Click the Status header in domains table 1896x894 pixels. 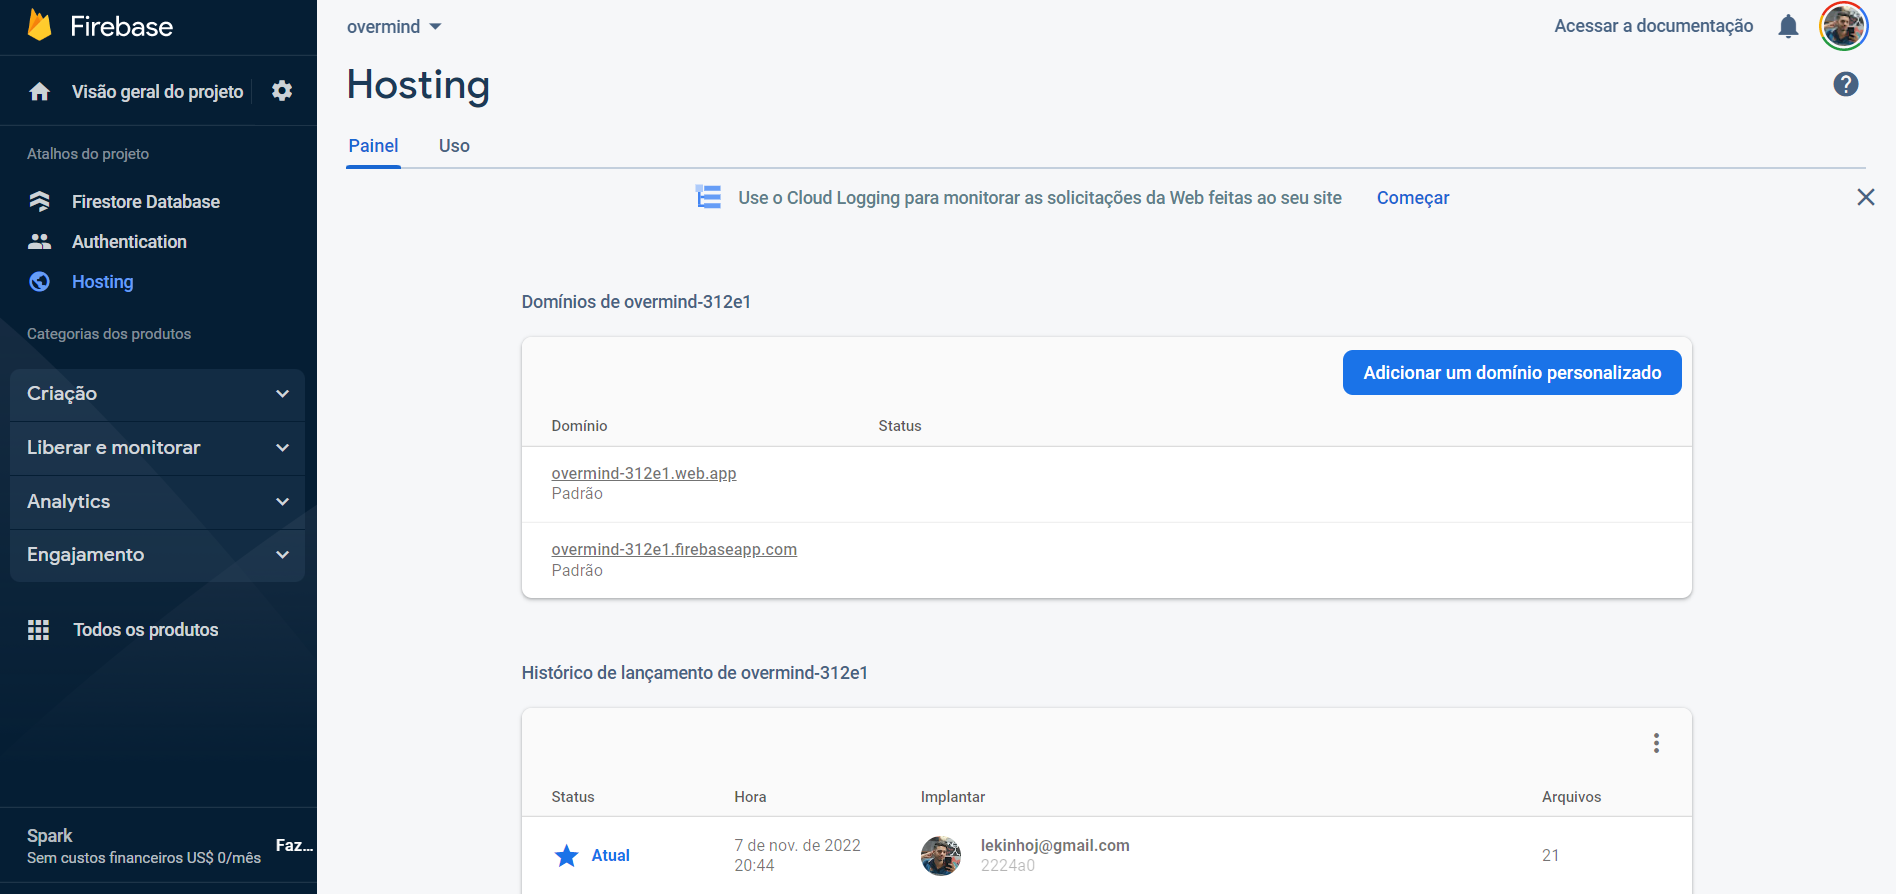(900, 426)
